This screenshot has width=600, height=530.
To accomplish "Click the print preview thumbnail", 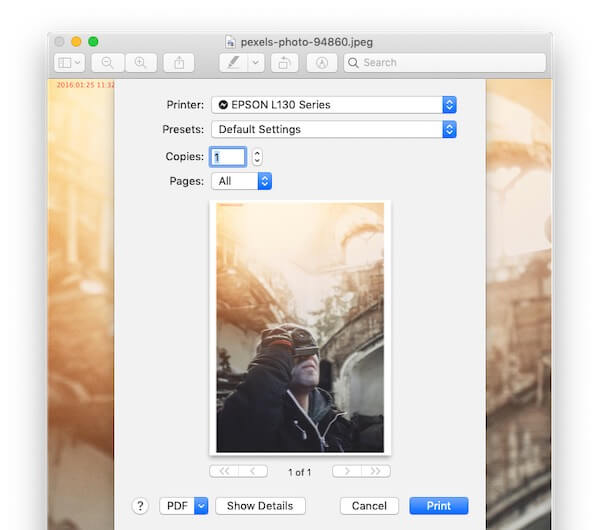I will point(300,328).
